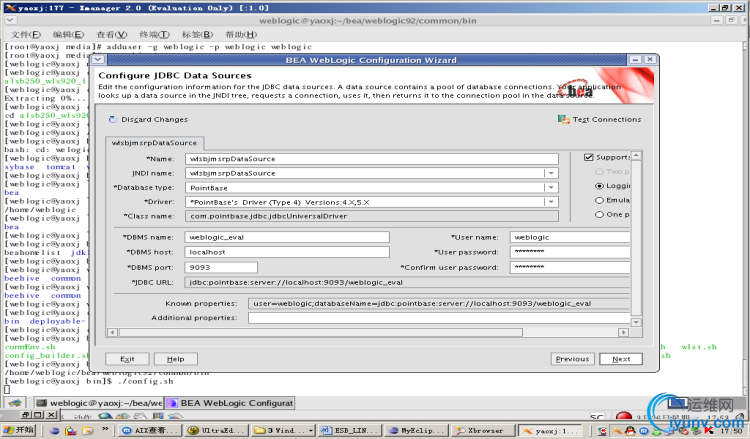Click the Confirm user password field
The image size is (750, 439).
click(x=570, y=267)
